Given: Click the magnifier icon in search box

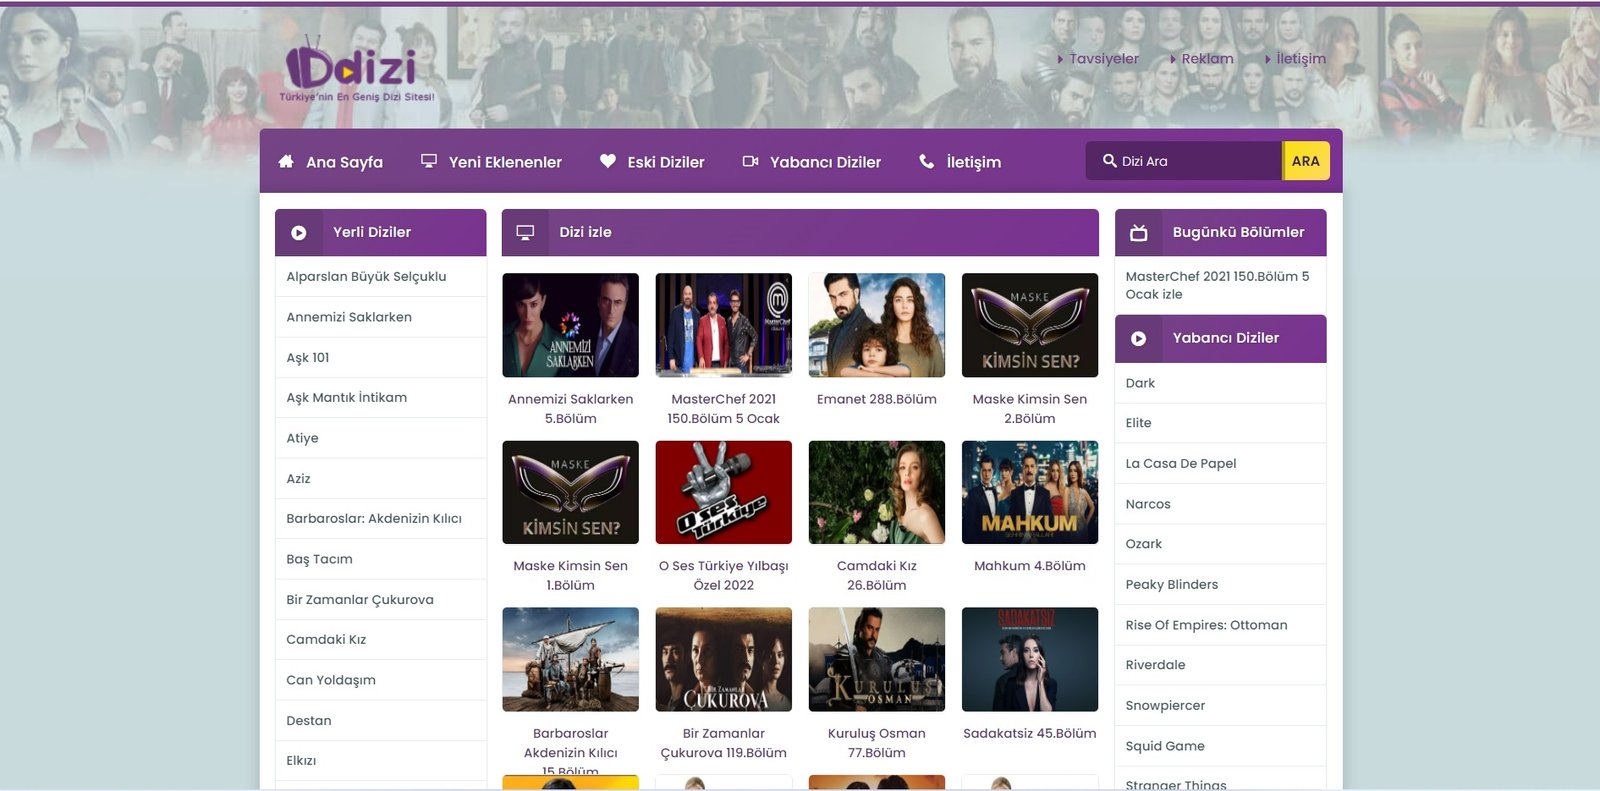Looking at the screenshot, I should (x=1110, y=160).
